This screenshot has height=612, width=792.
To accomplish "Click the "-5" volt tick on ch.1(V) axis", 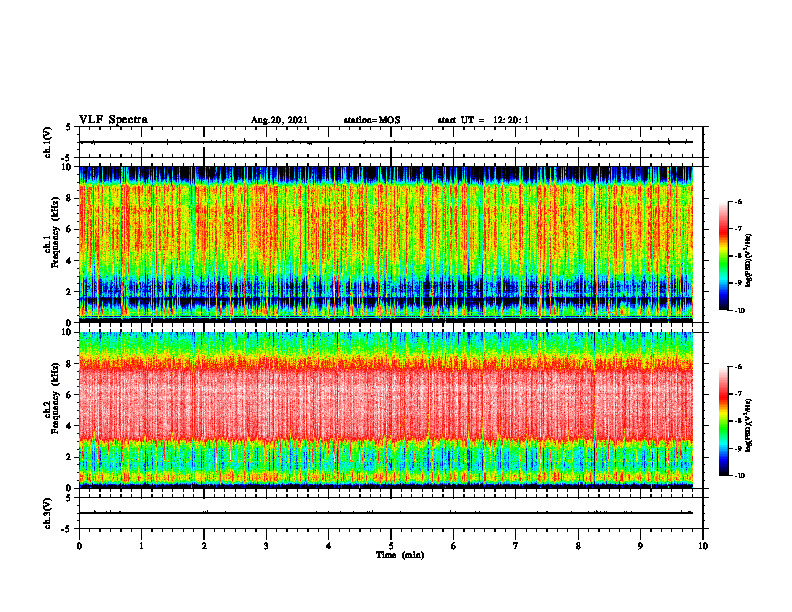I will pos(66,158).
